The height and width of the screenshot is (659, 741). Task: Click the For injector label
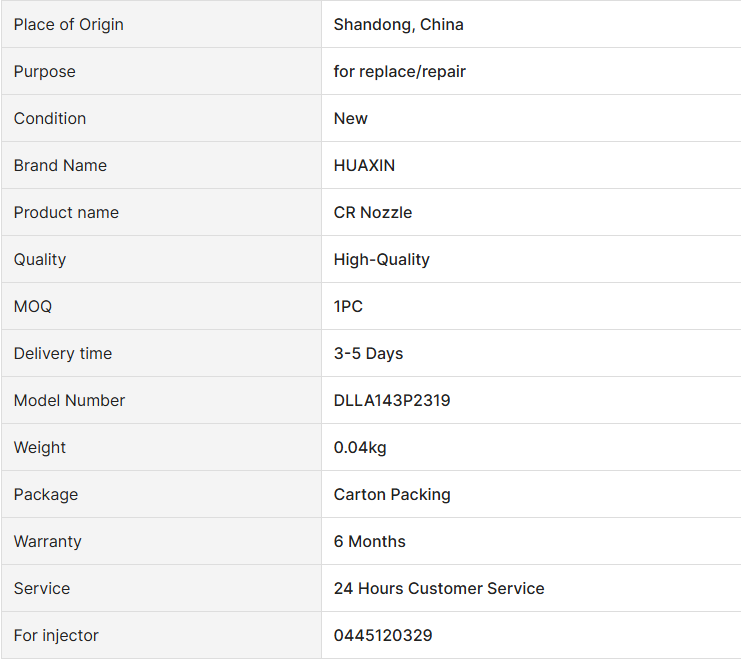pos(56,635)
